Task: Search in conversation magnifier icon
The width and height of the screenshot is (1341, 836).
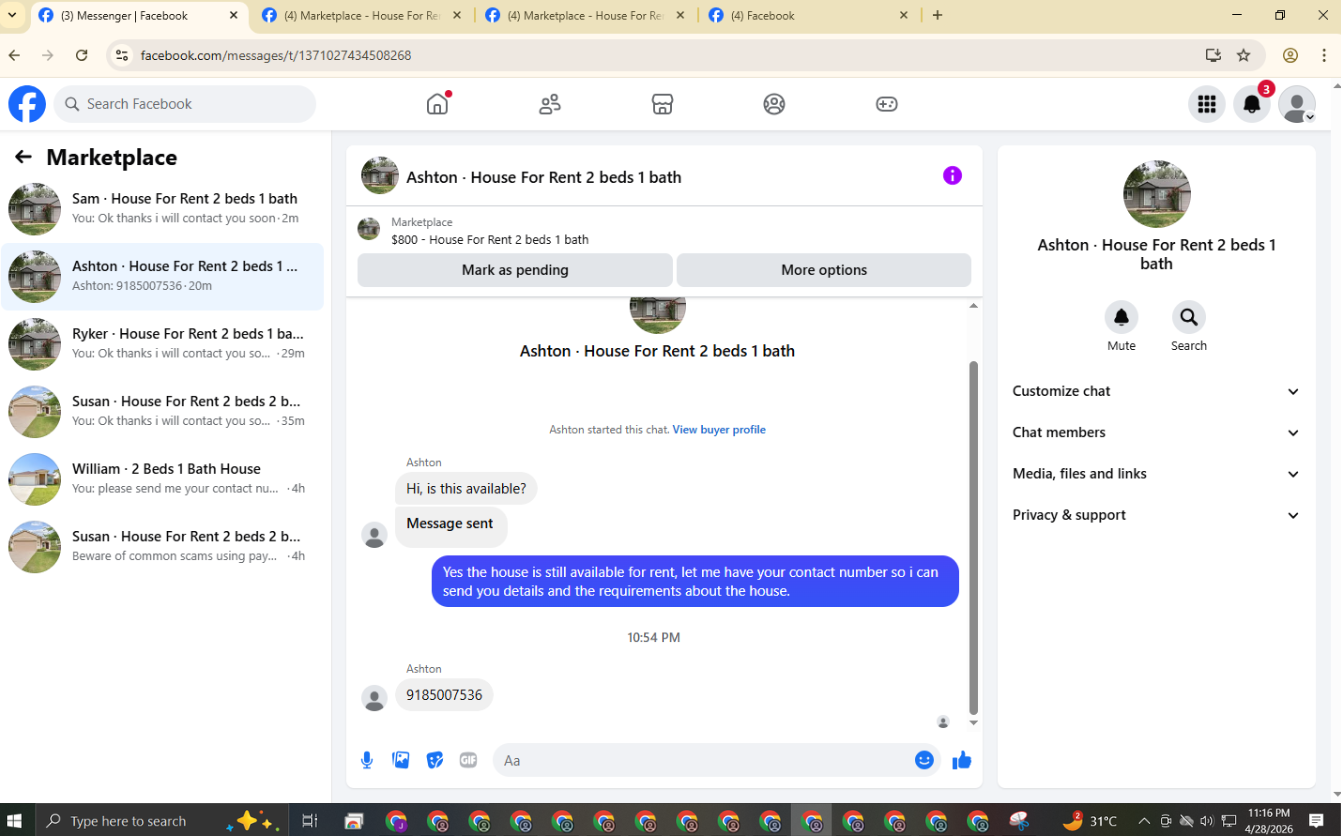Action: [x=1189, y=317]
